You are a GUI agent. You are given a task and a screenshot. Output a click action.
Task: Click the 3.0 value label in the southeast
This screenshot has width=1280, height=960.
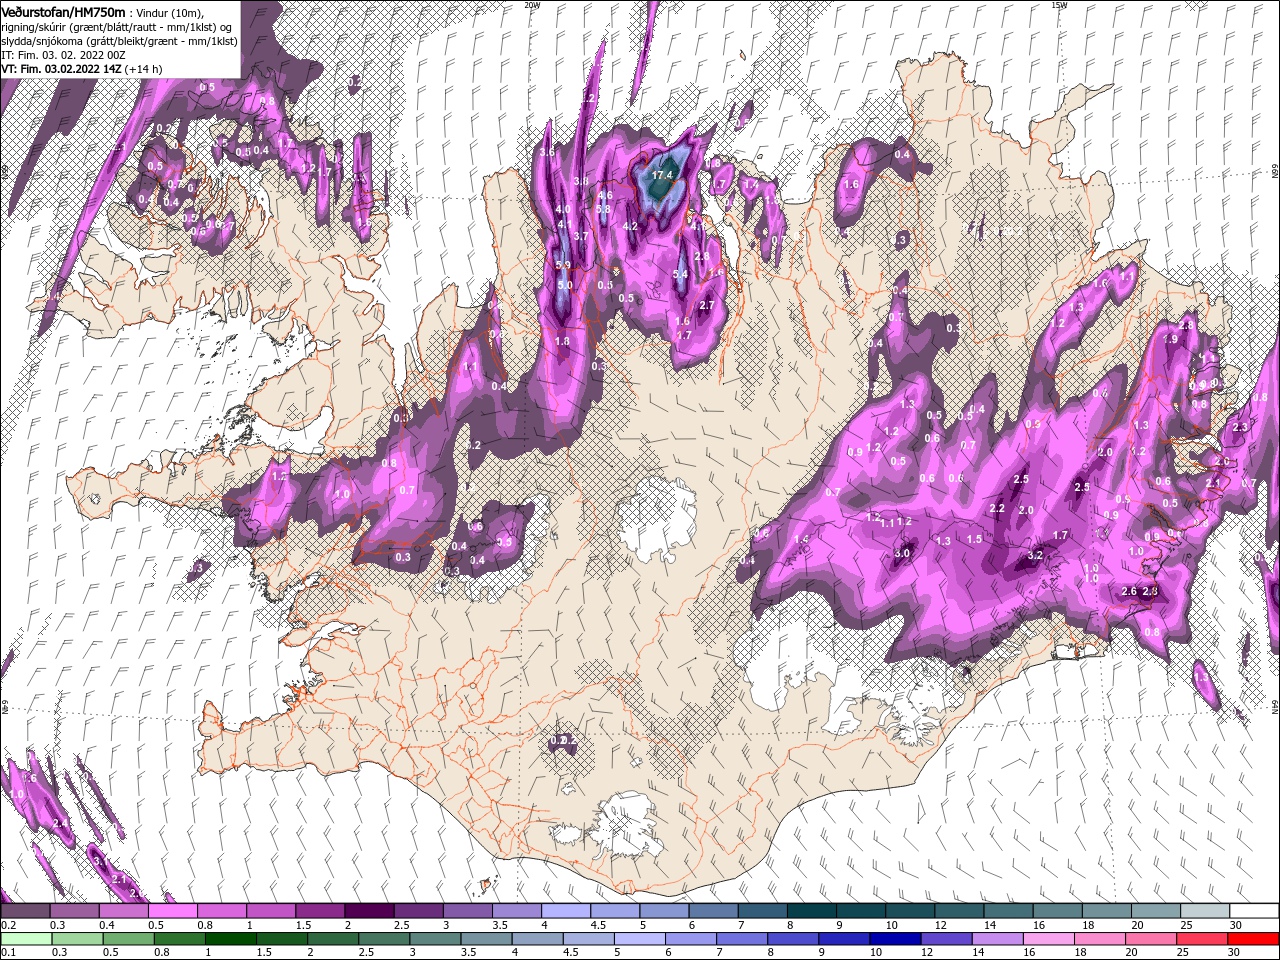(x=902, y=553)
